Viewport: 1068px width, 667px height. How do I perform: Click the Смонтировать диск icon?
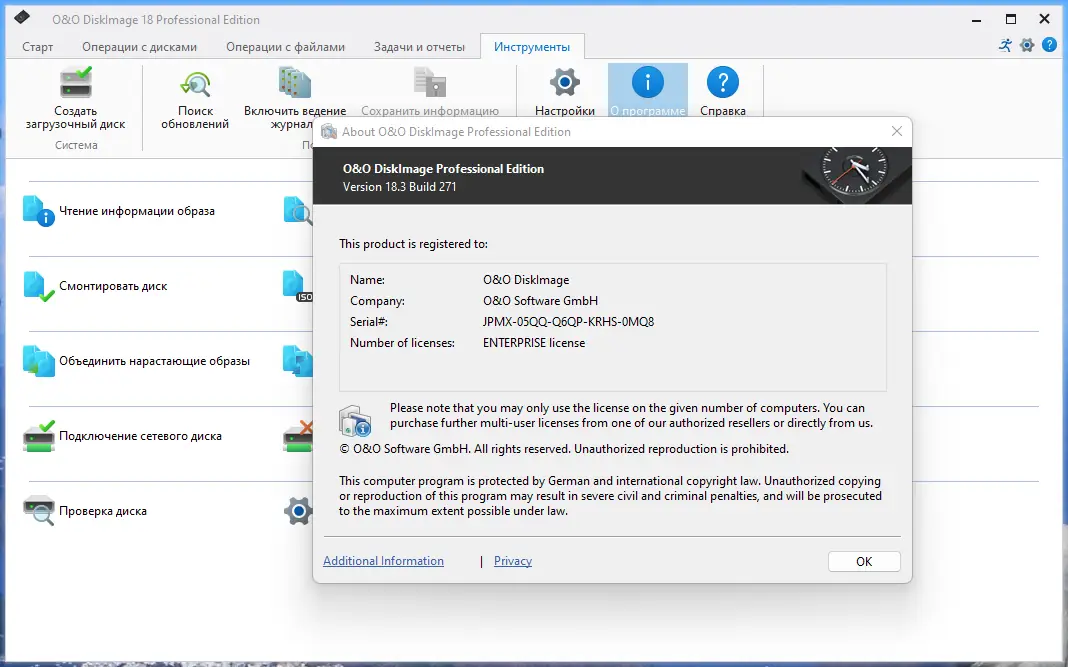pos(39,286)
